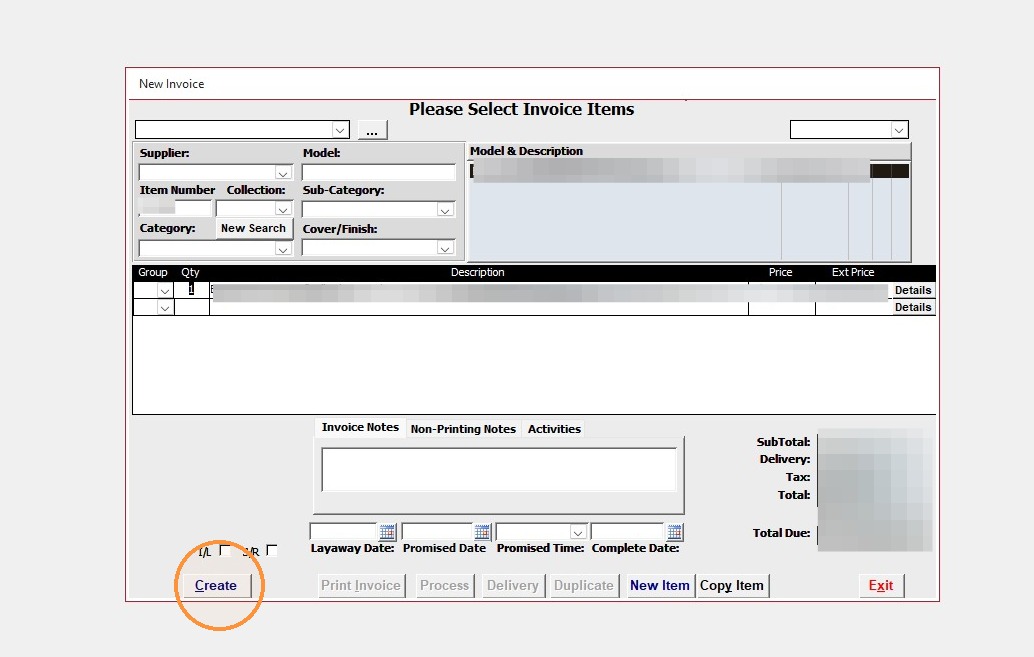Focus the Item Number input field
1034x657 pixels.
[x=175, y=208]
